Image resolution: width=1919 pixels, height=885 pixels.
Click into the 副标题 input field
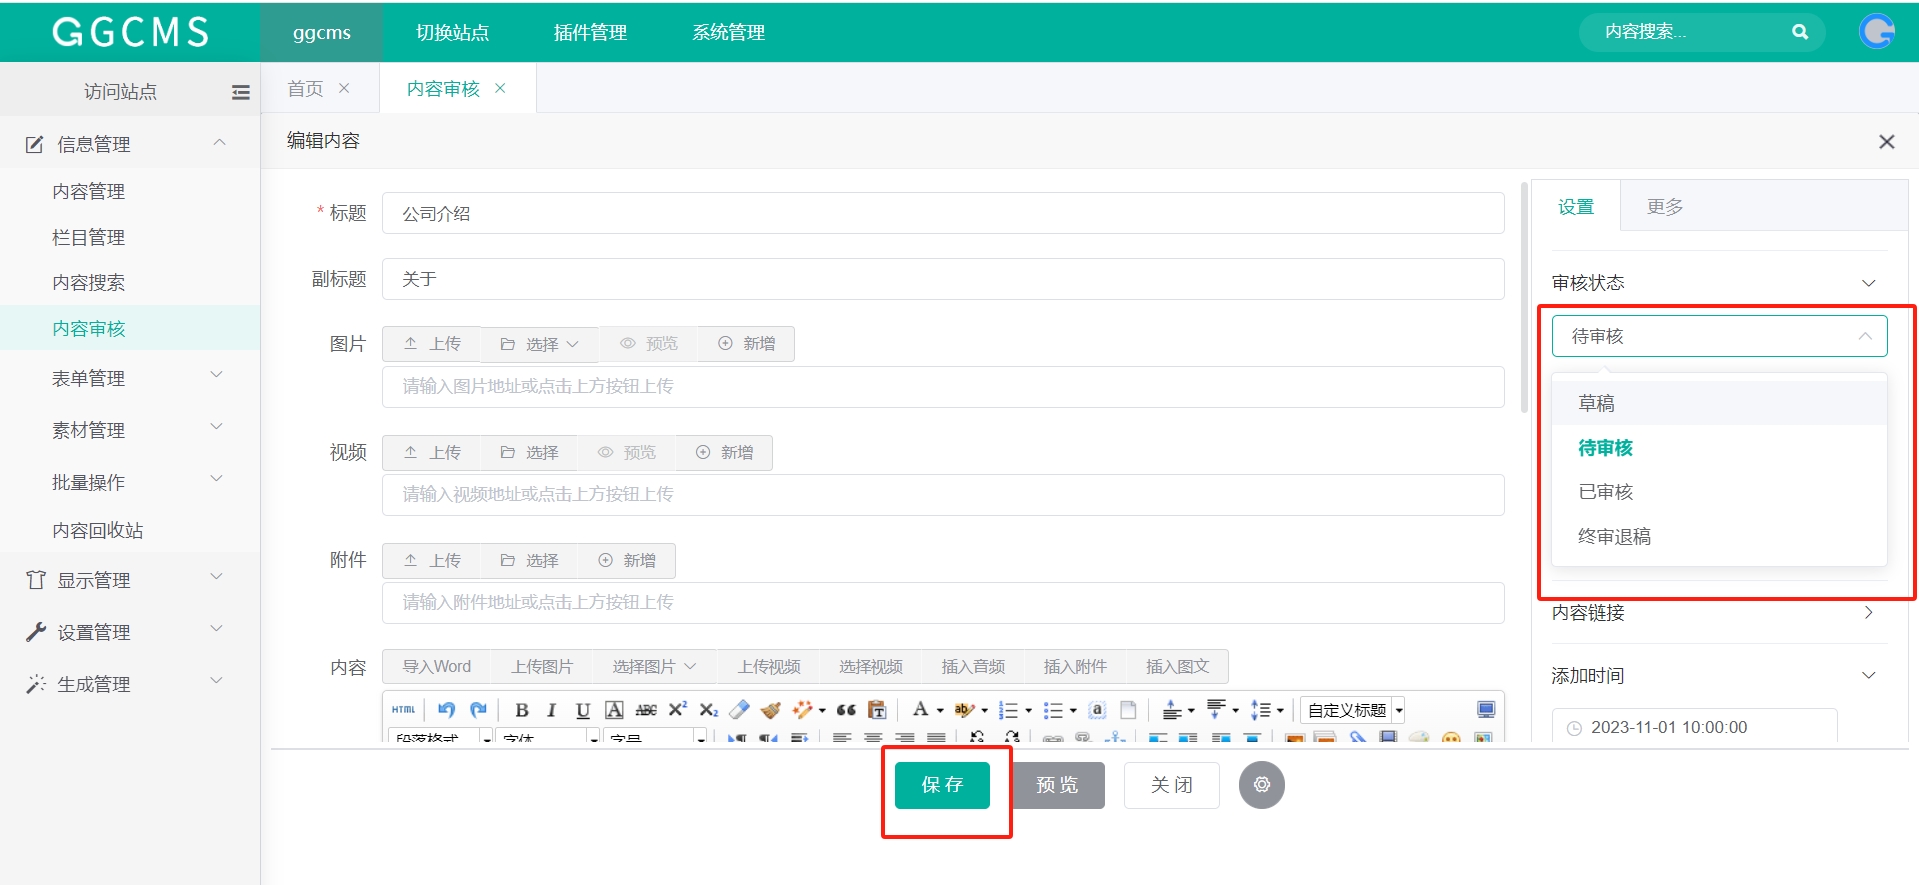(942, 279)
